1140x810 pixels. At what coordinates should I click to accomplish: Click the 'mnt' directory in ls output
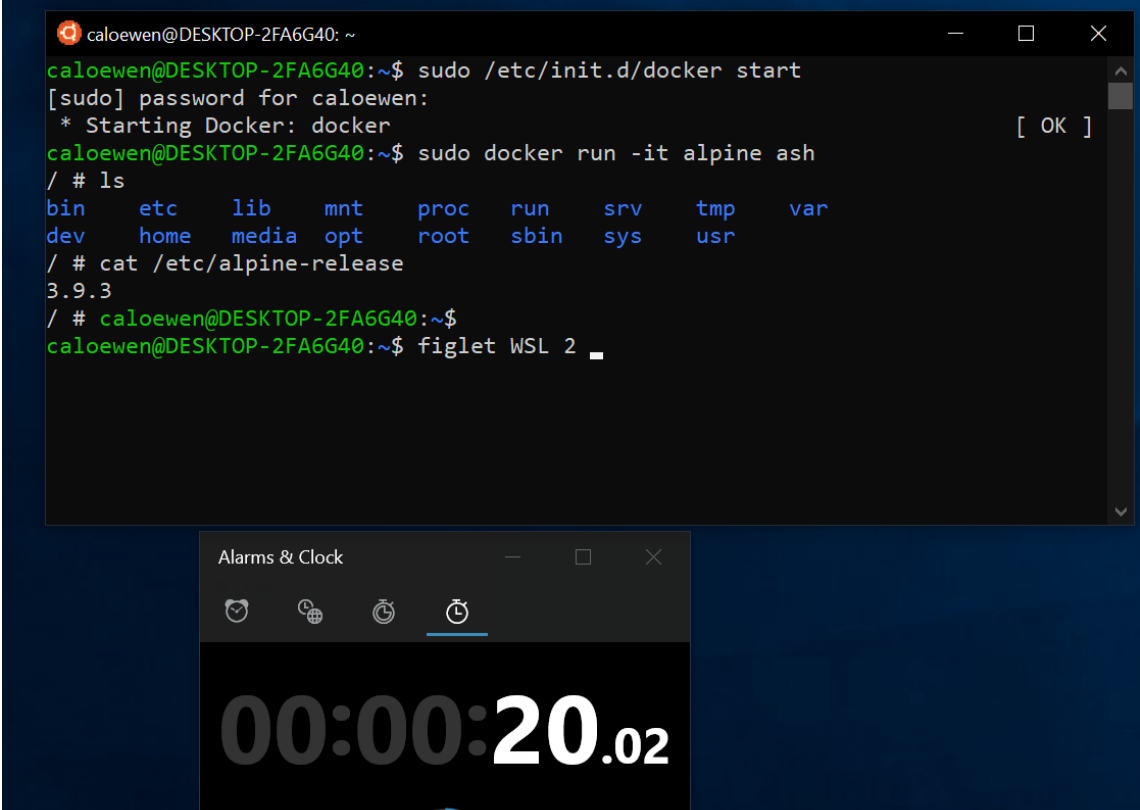(344, 209)
